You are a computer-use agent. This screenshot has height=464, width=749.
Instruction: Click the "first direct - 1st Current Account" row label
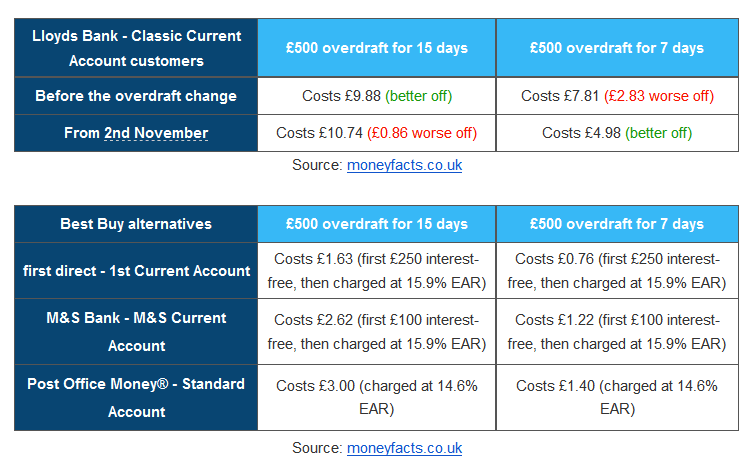(136, 270)
